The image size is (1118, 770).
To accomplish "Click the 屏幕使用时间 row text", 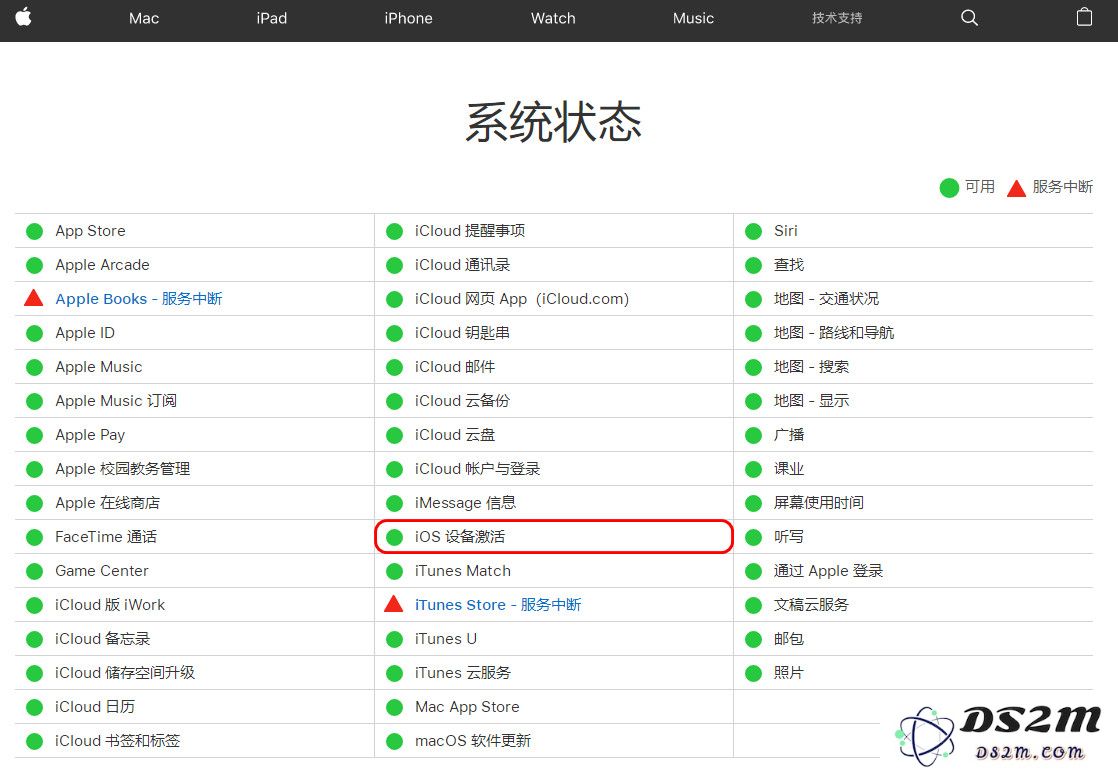I will tap(819, 503).
